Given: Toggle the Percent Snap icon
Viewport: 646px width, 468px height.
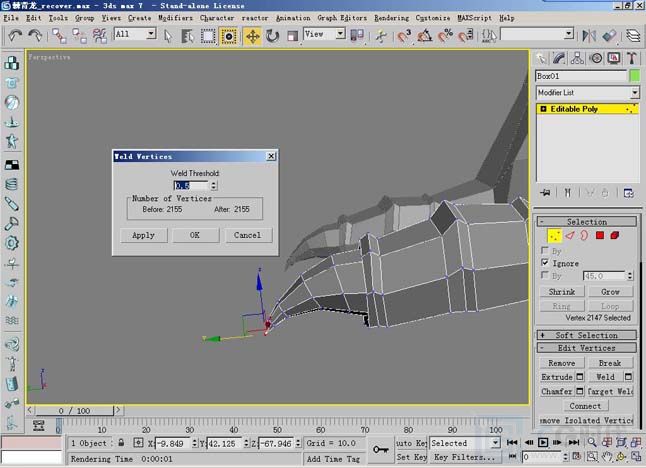Looking at the screenshot, I should pyautogui.click(x=445, y=36).
